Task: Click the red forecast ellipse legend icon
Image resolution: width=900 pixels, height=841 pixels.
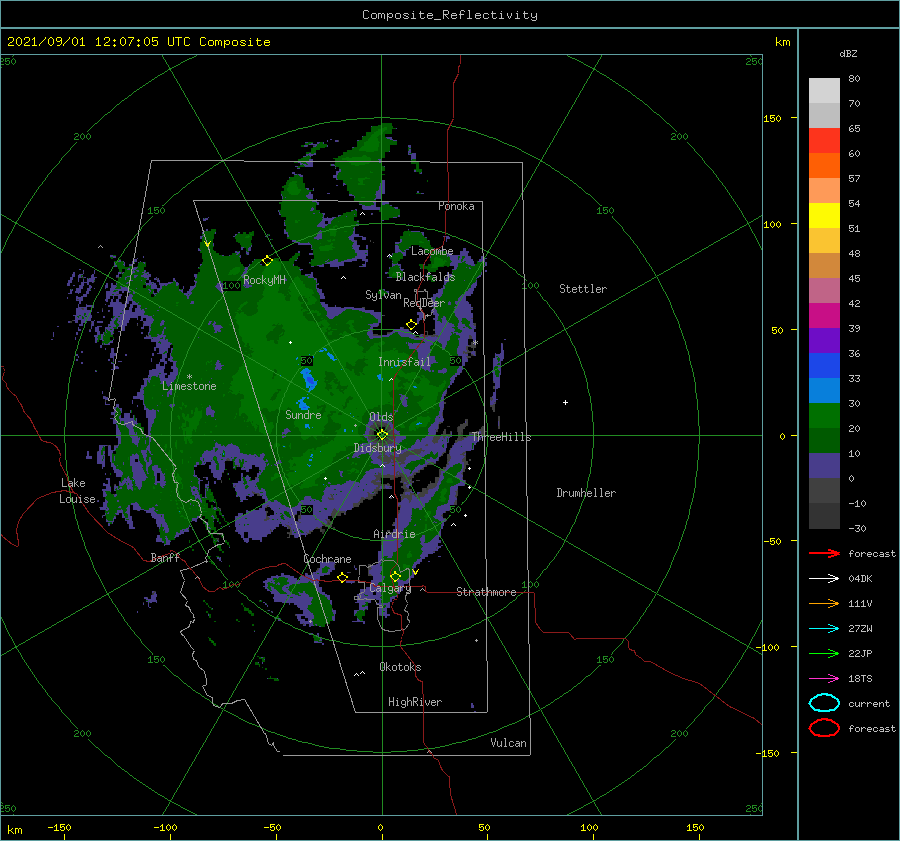Action: click(x=824, y=728)
